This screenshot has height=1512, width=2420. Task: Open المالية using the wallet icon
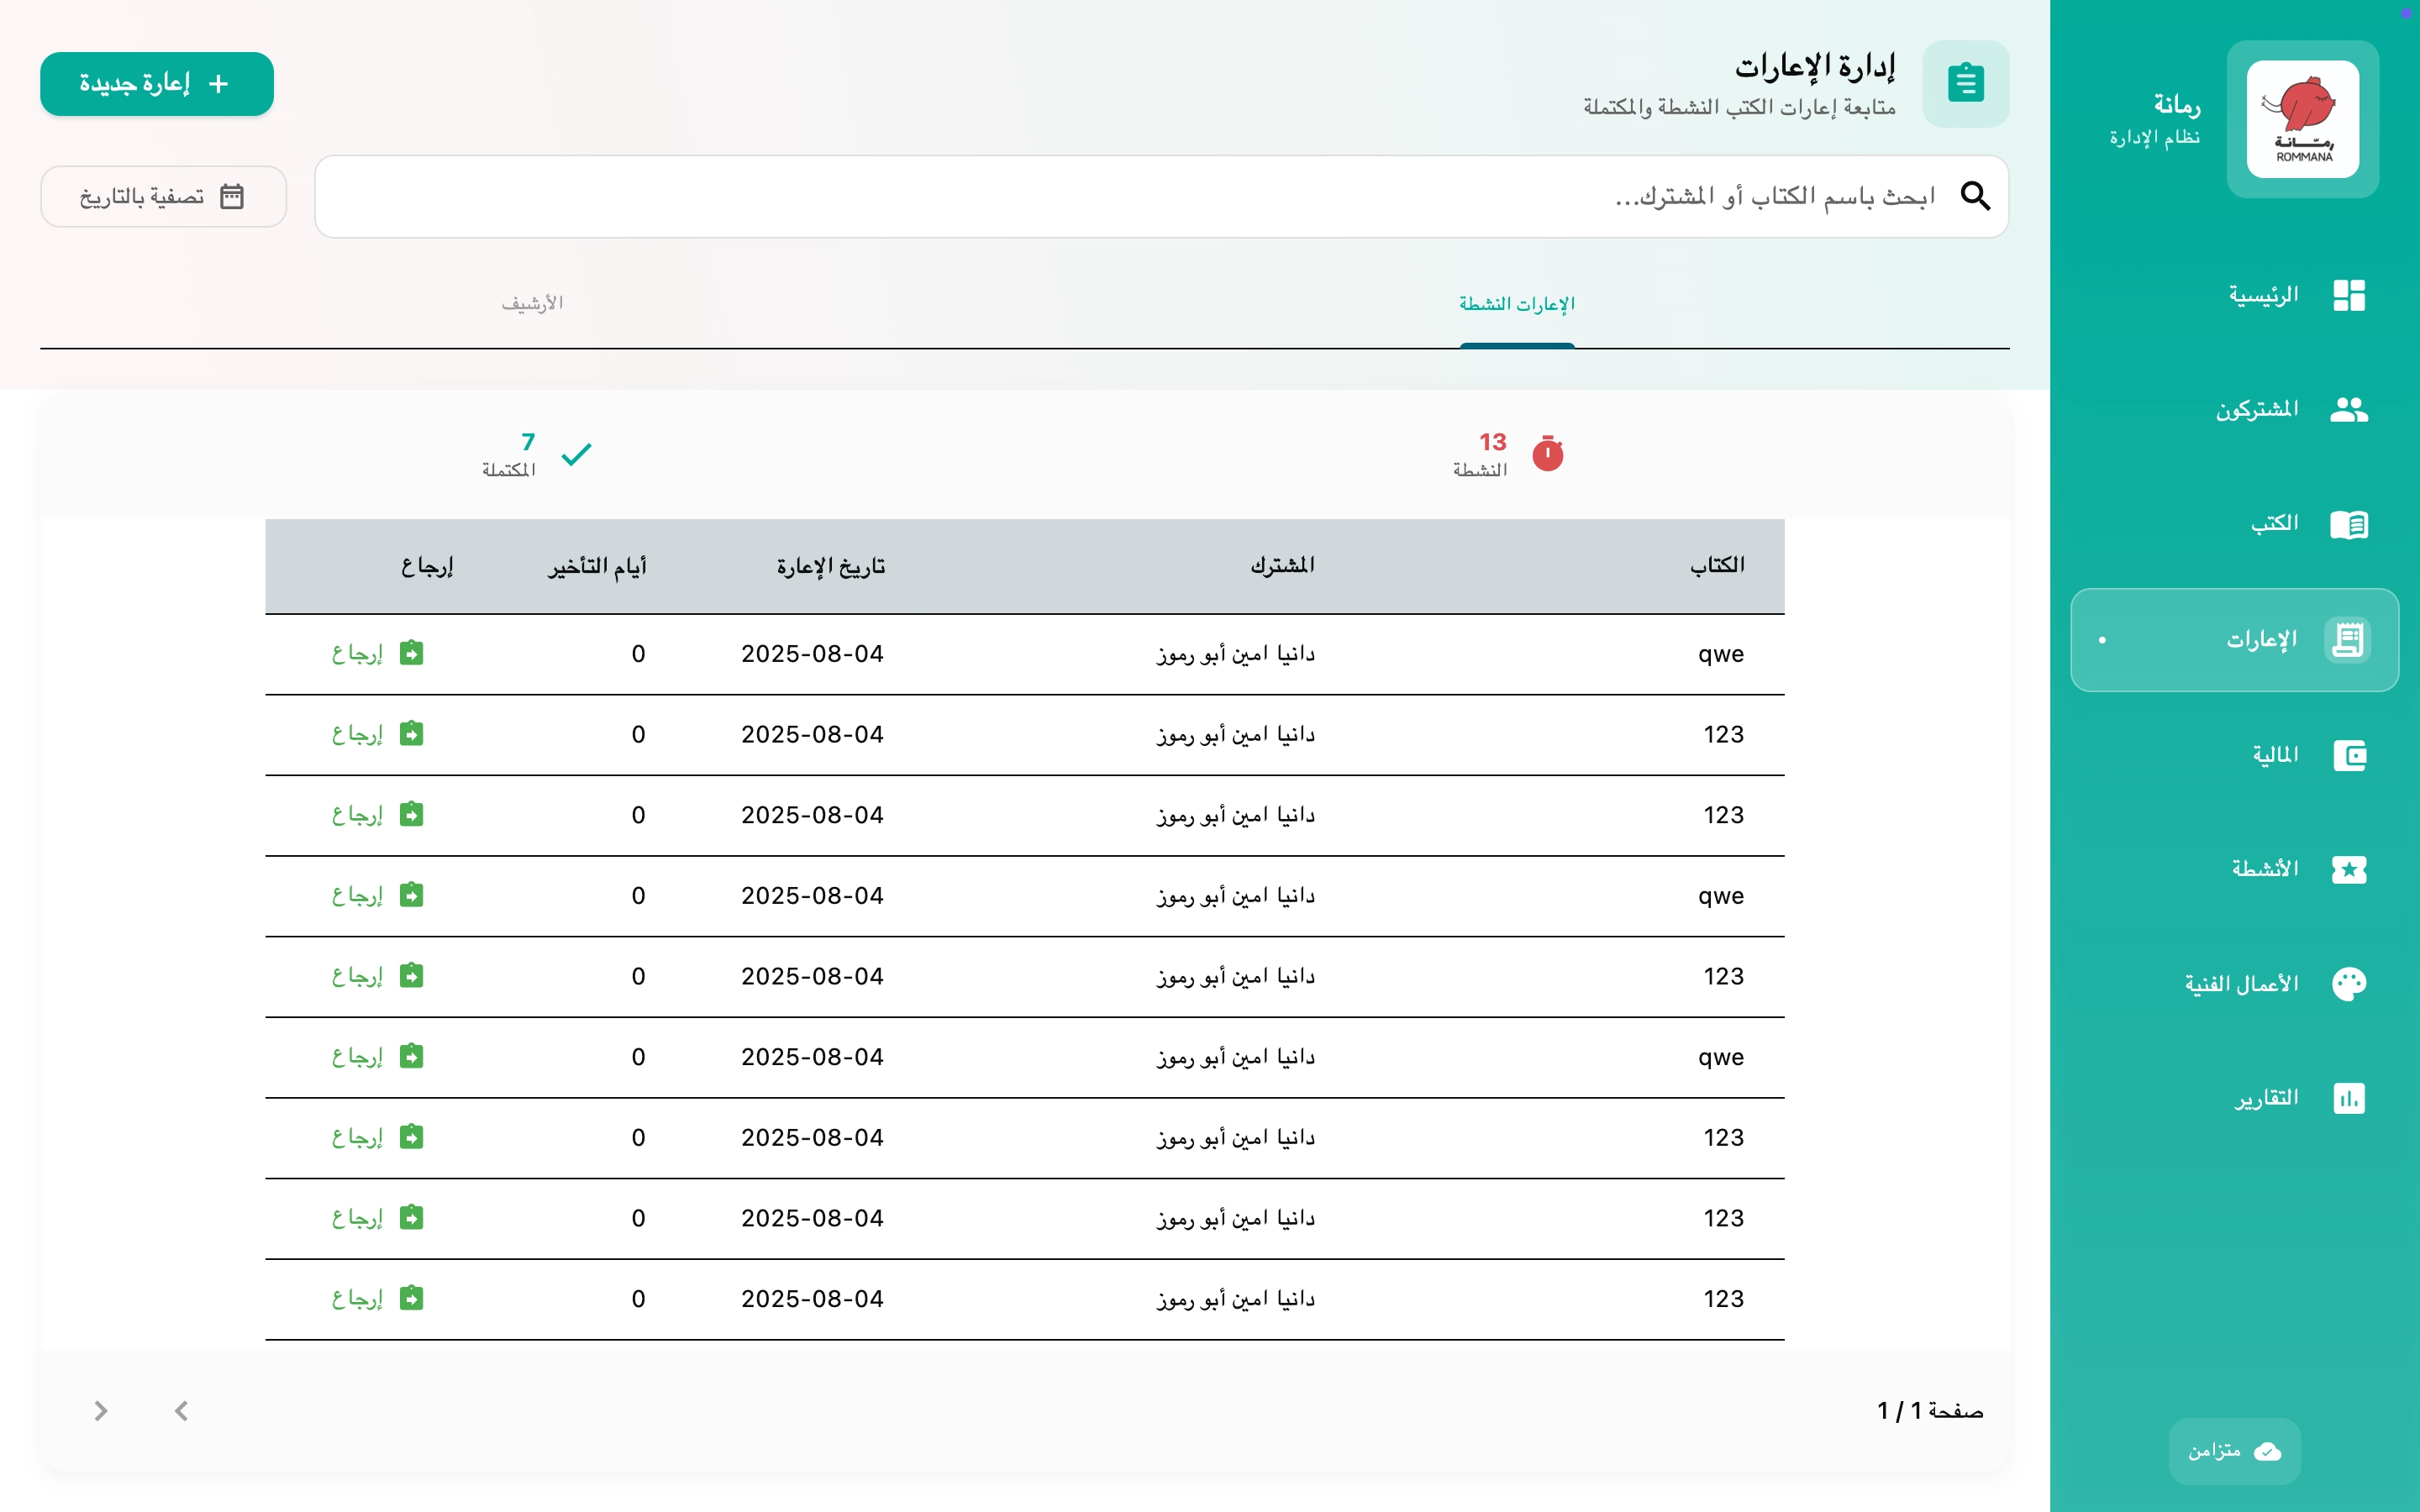point(2351,755)
